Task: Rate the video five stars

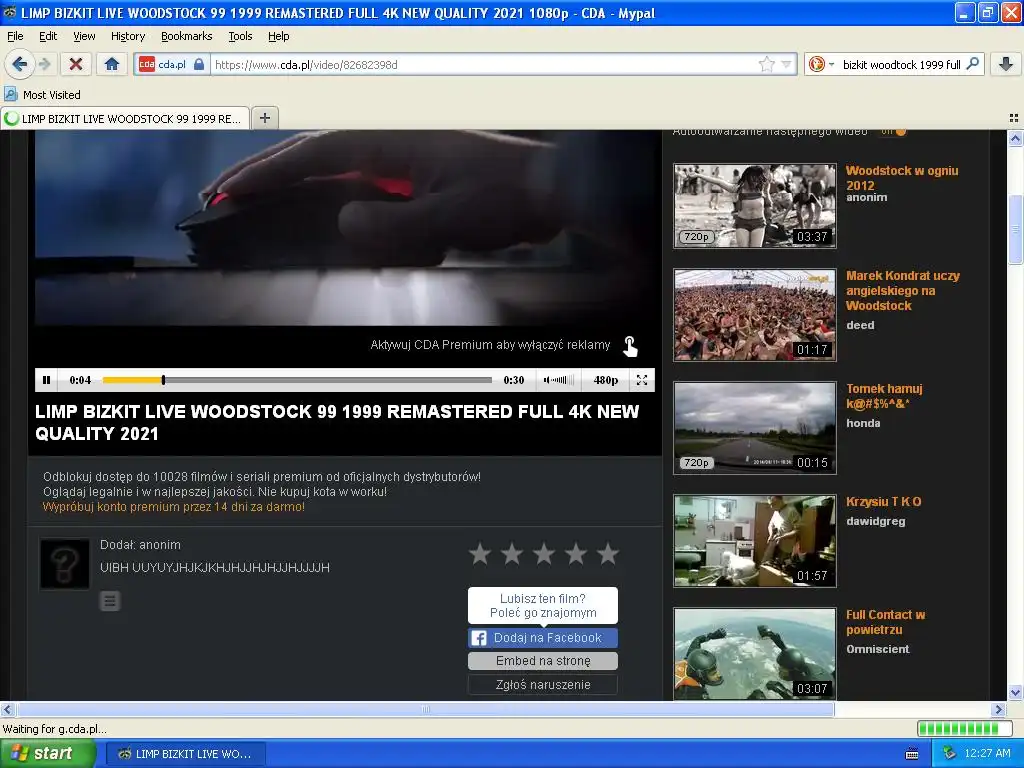Action: pyautogui.click(x=608, y=554)
